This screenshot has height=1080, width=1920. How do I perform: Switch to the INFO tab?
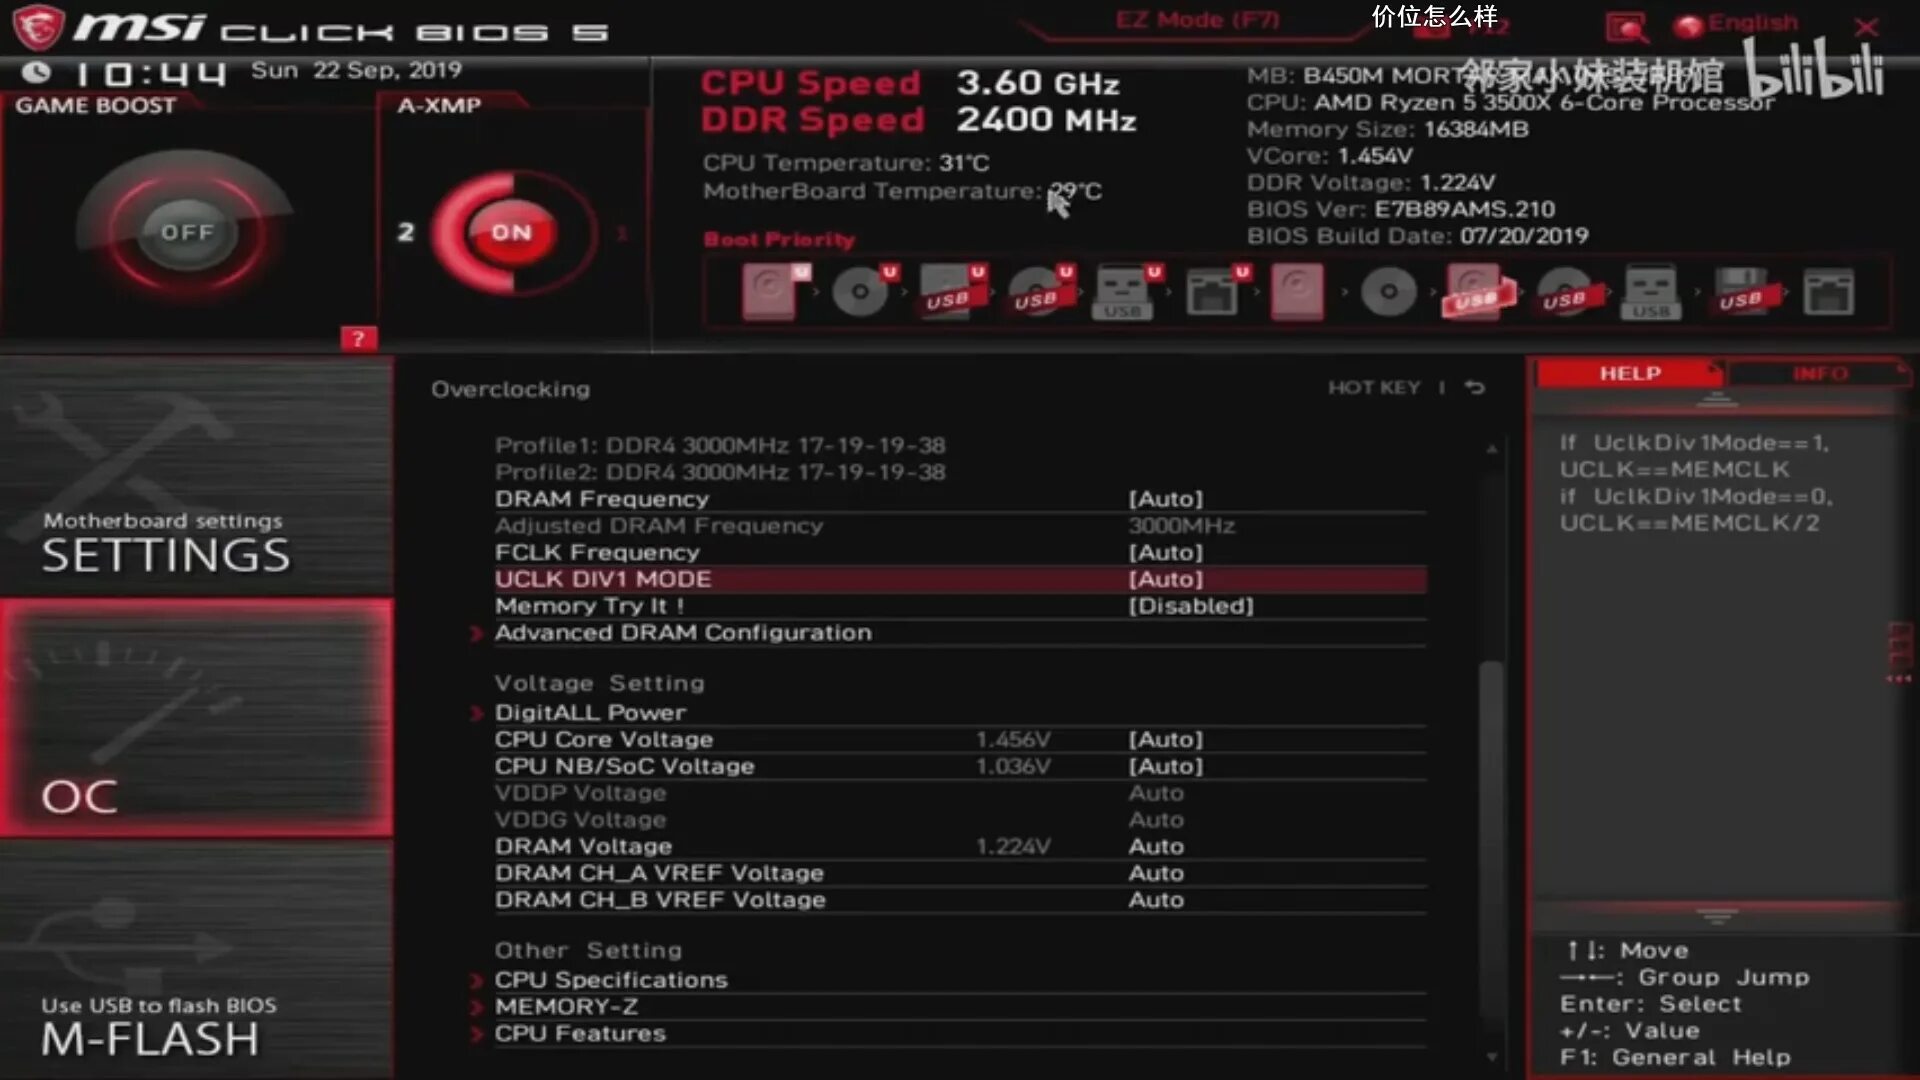(x=1819, y=373)
